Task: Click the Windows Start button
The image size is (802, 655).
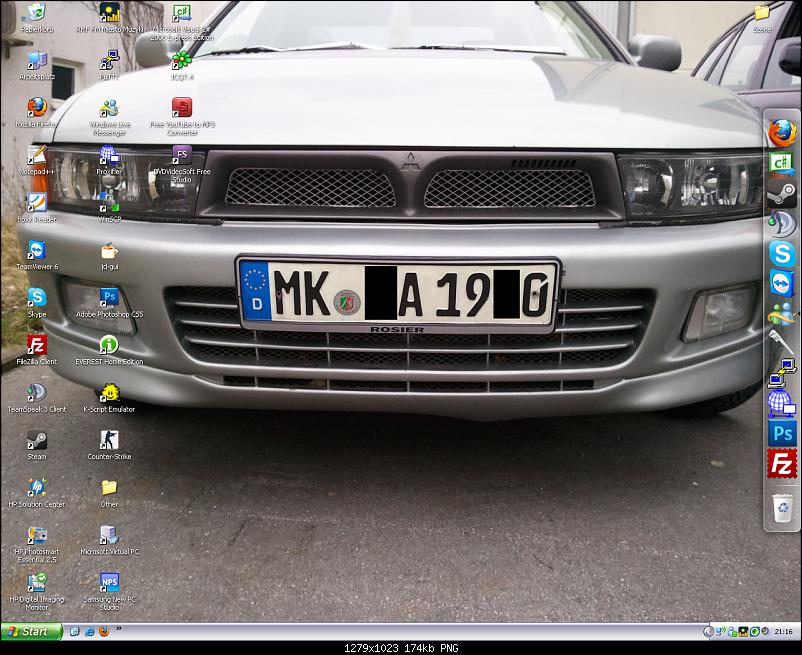Action: click(30, 631)
